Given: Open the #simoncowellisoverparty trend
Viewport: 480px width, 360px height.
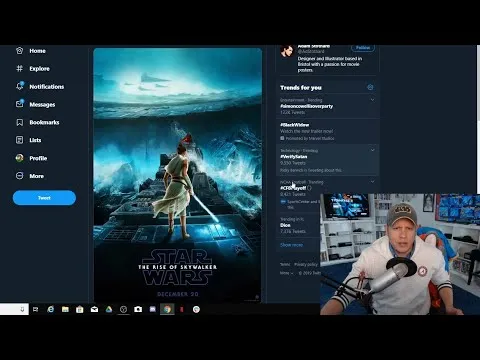Looking at the screenshot, I should click(328, 106).
